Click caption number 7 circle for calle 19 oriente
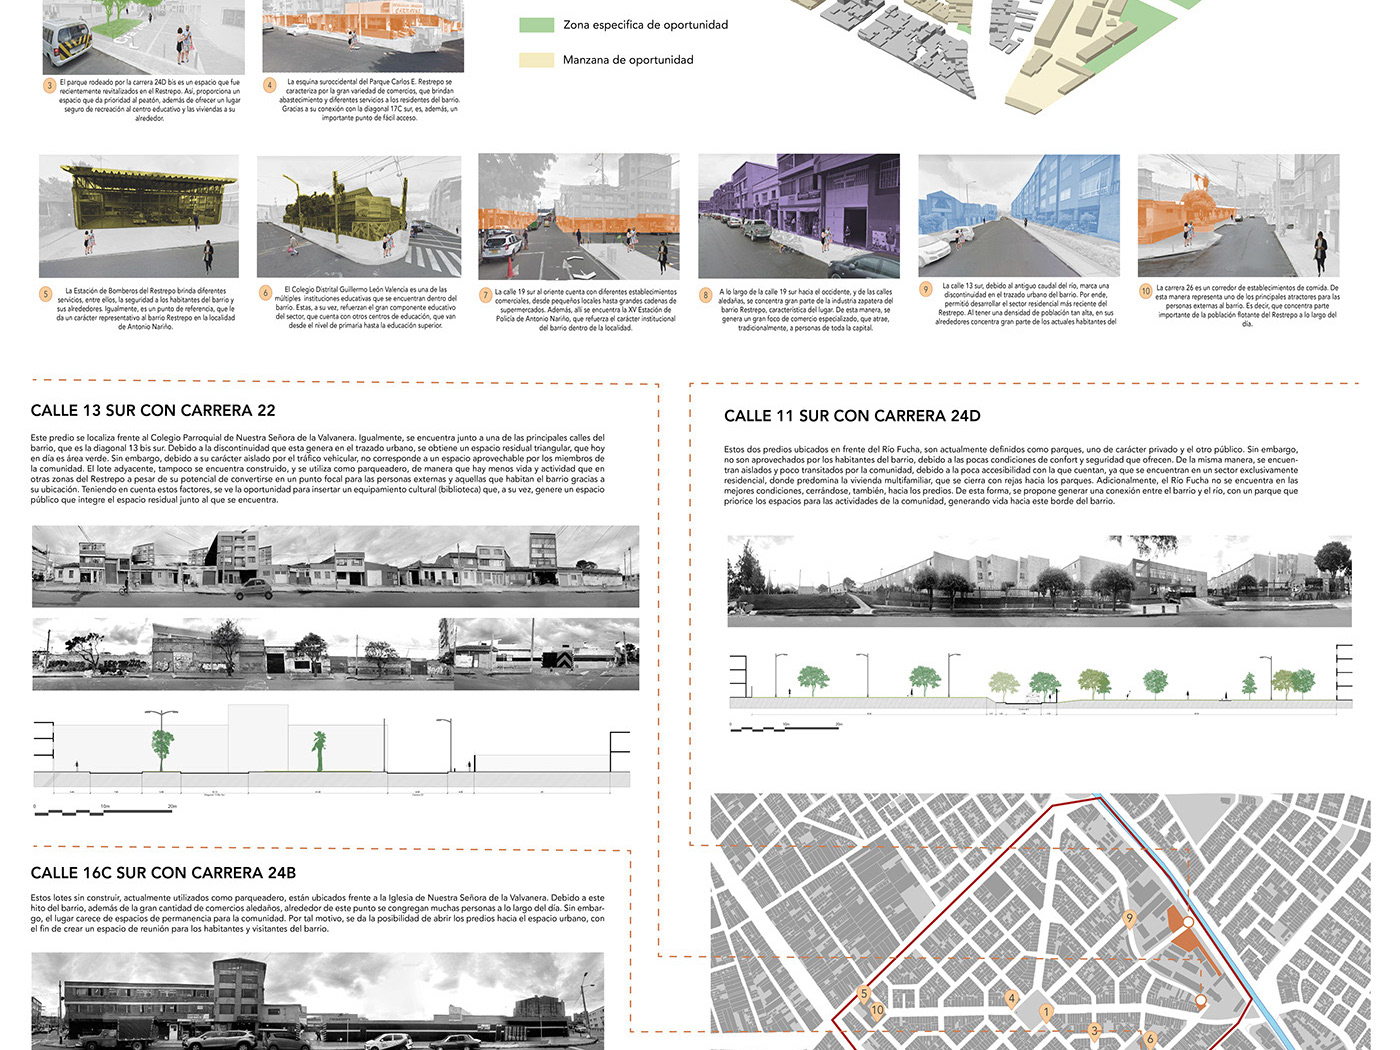Screen dimensions: 1400x1050 coord(485,295)
